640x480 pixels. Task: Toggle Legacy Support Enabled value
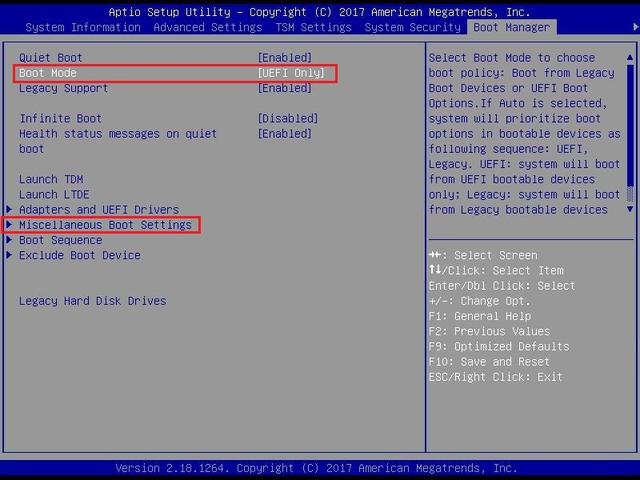point(285,88)
